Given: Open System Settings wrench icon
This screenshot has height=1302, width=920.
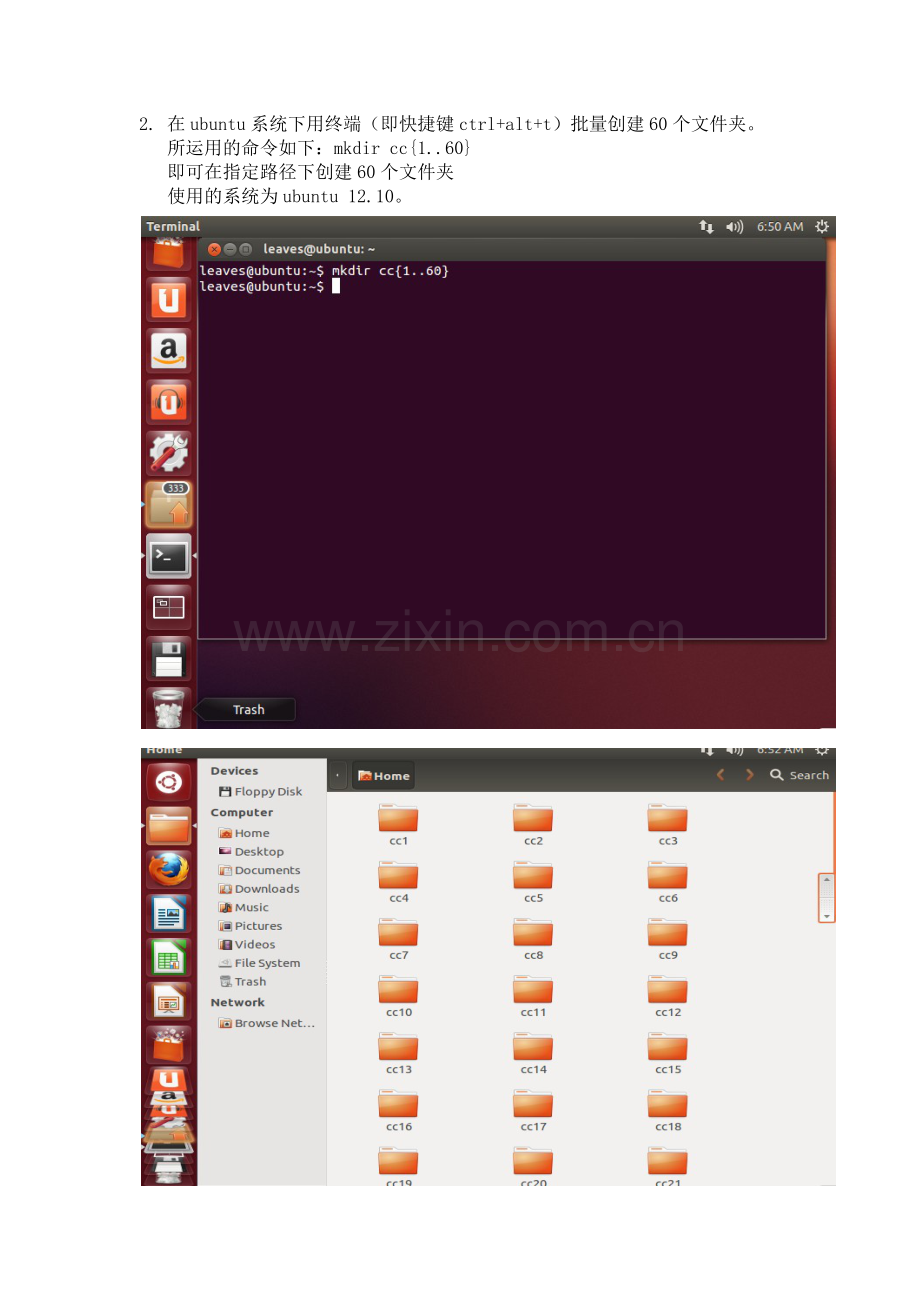Looking at the screenshot, I should pos(168,453).
